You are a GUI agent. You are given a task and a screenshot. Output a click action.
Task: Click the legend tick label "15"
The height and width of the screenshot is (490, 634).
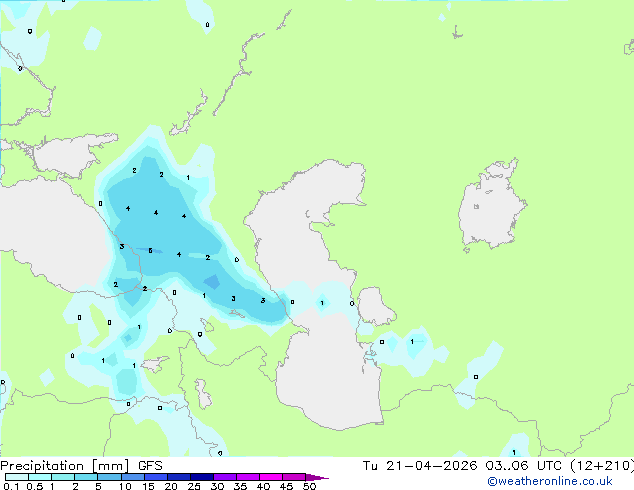tap(148, 486)
